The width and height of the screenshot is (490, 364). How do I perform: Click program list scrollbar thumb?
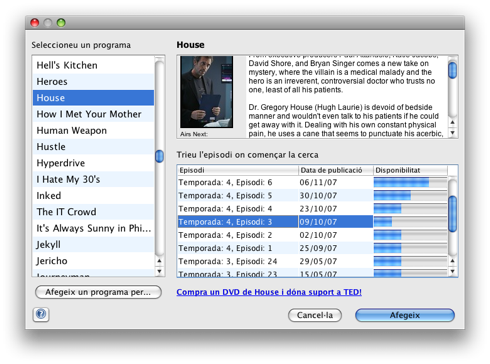click(160, 156)
